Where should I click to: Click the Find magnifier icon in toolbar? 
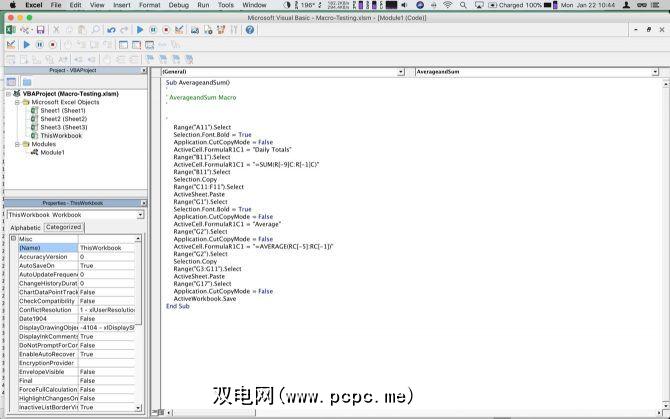pyautogui.click(x=96, y=30)
